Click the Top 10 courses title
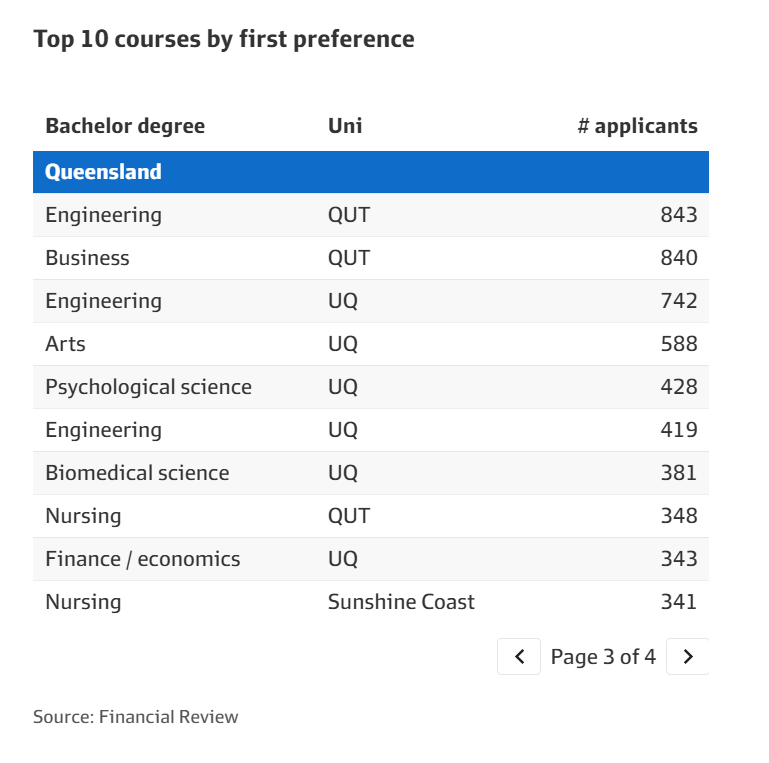 point(224,39)
